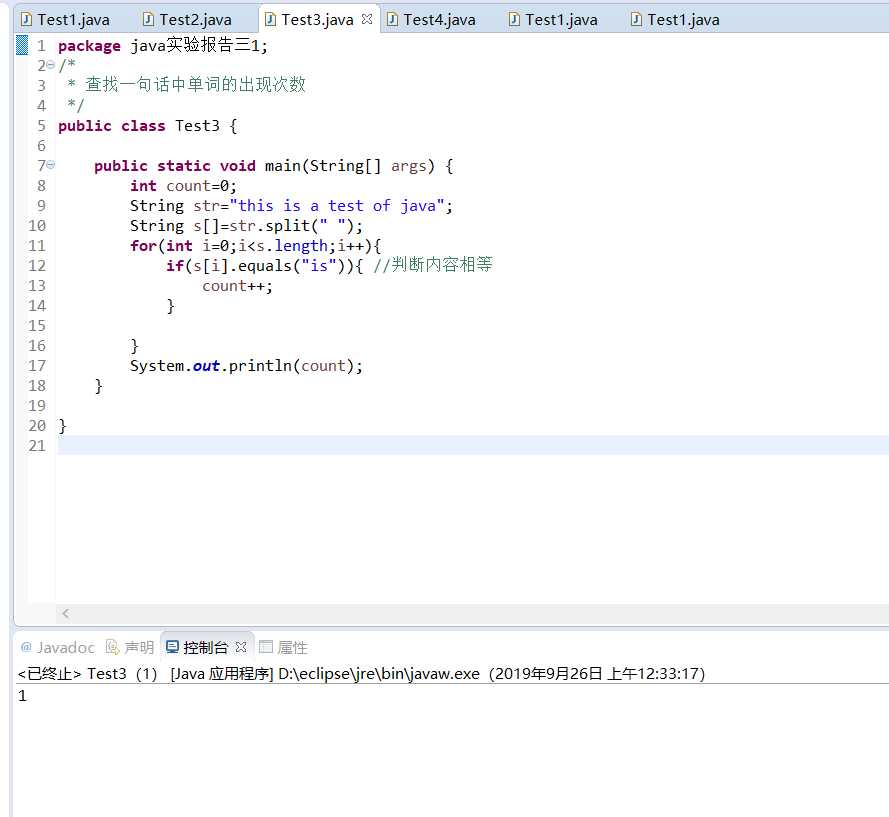
Task: Switch to the Test4.java editor tab
Action: (432, 20)
